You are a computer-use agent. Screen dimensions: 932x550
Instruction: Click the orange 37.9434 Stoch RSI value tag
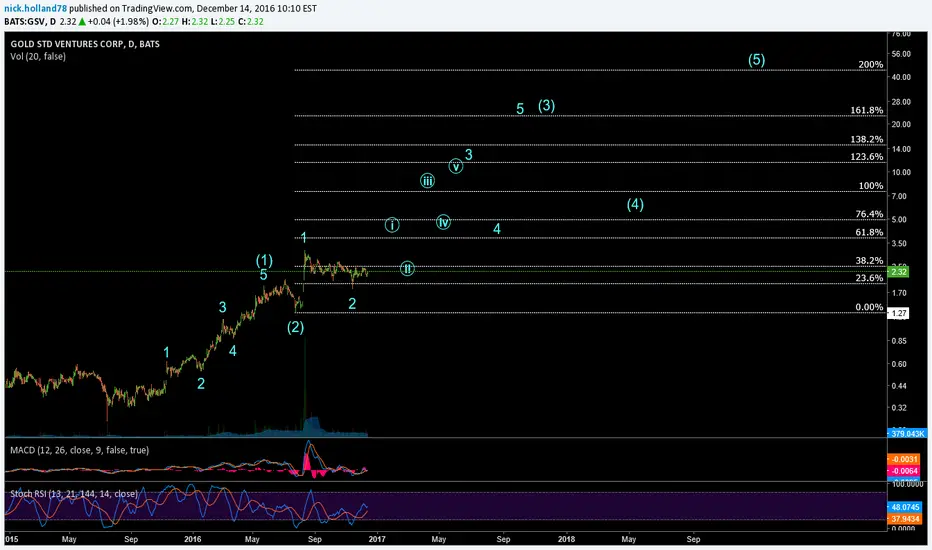click(x=905, y=519)
